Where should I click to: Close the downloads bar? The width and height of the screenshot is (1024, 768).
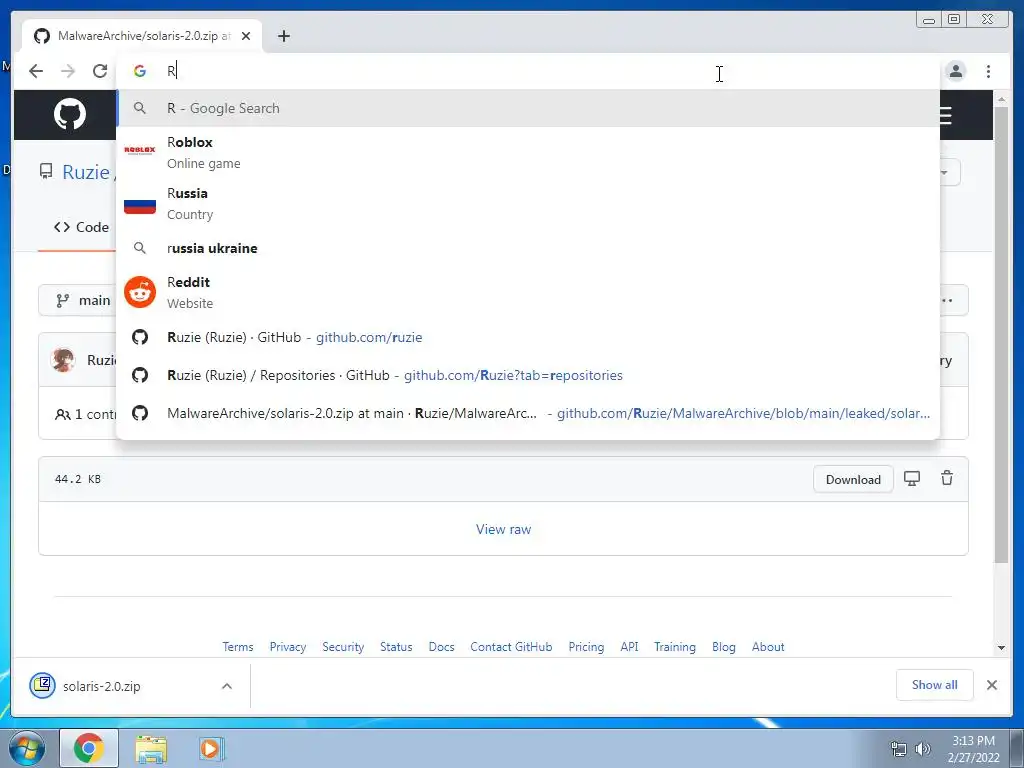click(x=992, y=685)
